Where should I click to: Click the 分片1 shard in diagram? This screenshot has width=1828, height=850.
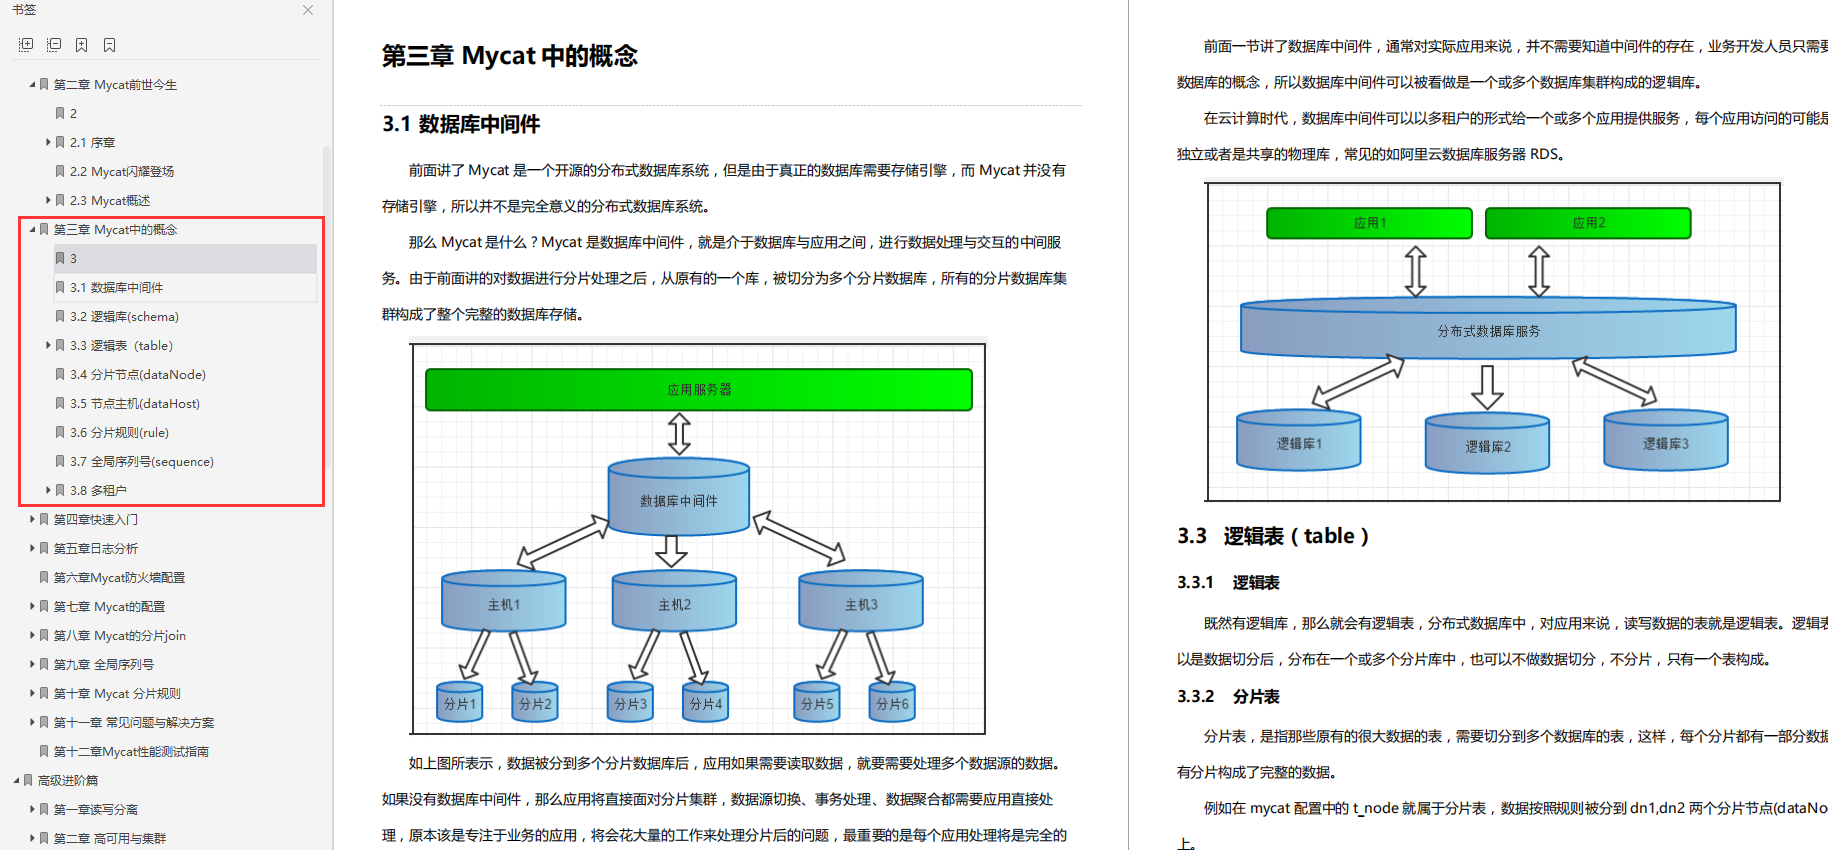coord(460,702)
